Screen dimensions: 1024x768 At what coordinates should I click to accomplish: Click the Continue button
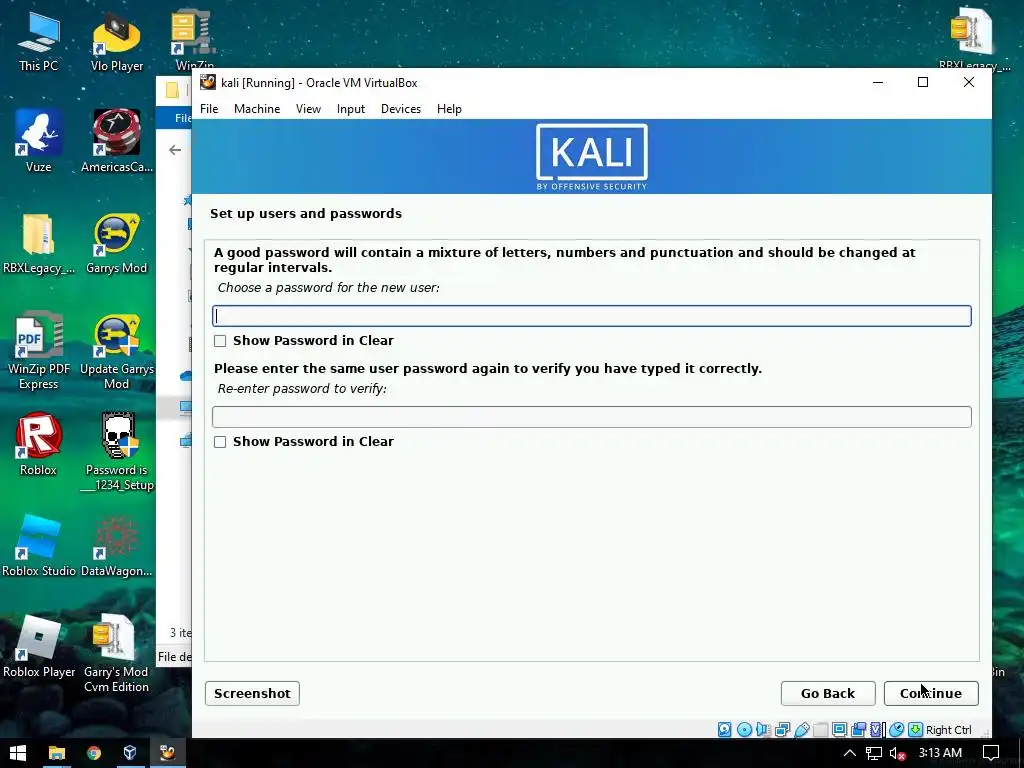931,694
